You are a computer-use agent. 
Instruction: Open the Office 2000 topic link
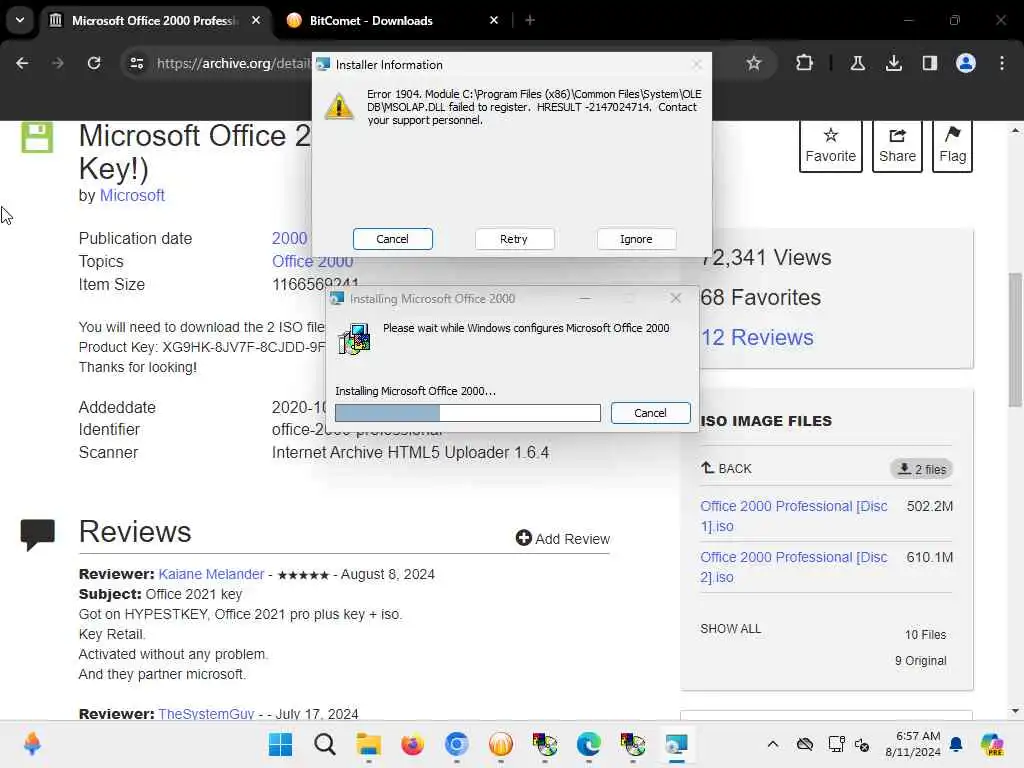pyautogui.click(x=312, y=261)
